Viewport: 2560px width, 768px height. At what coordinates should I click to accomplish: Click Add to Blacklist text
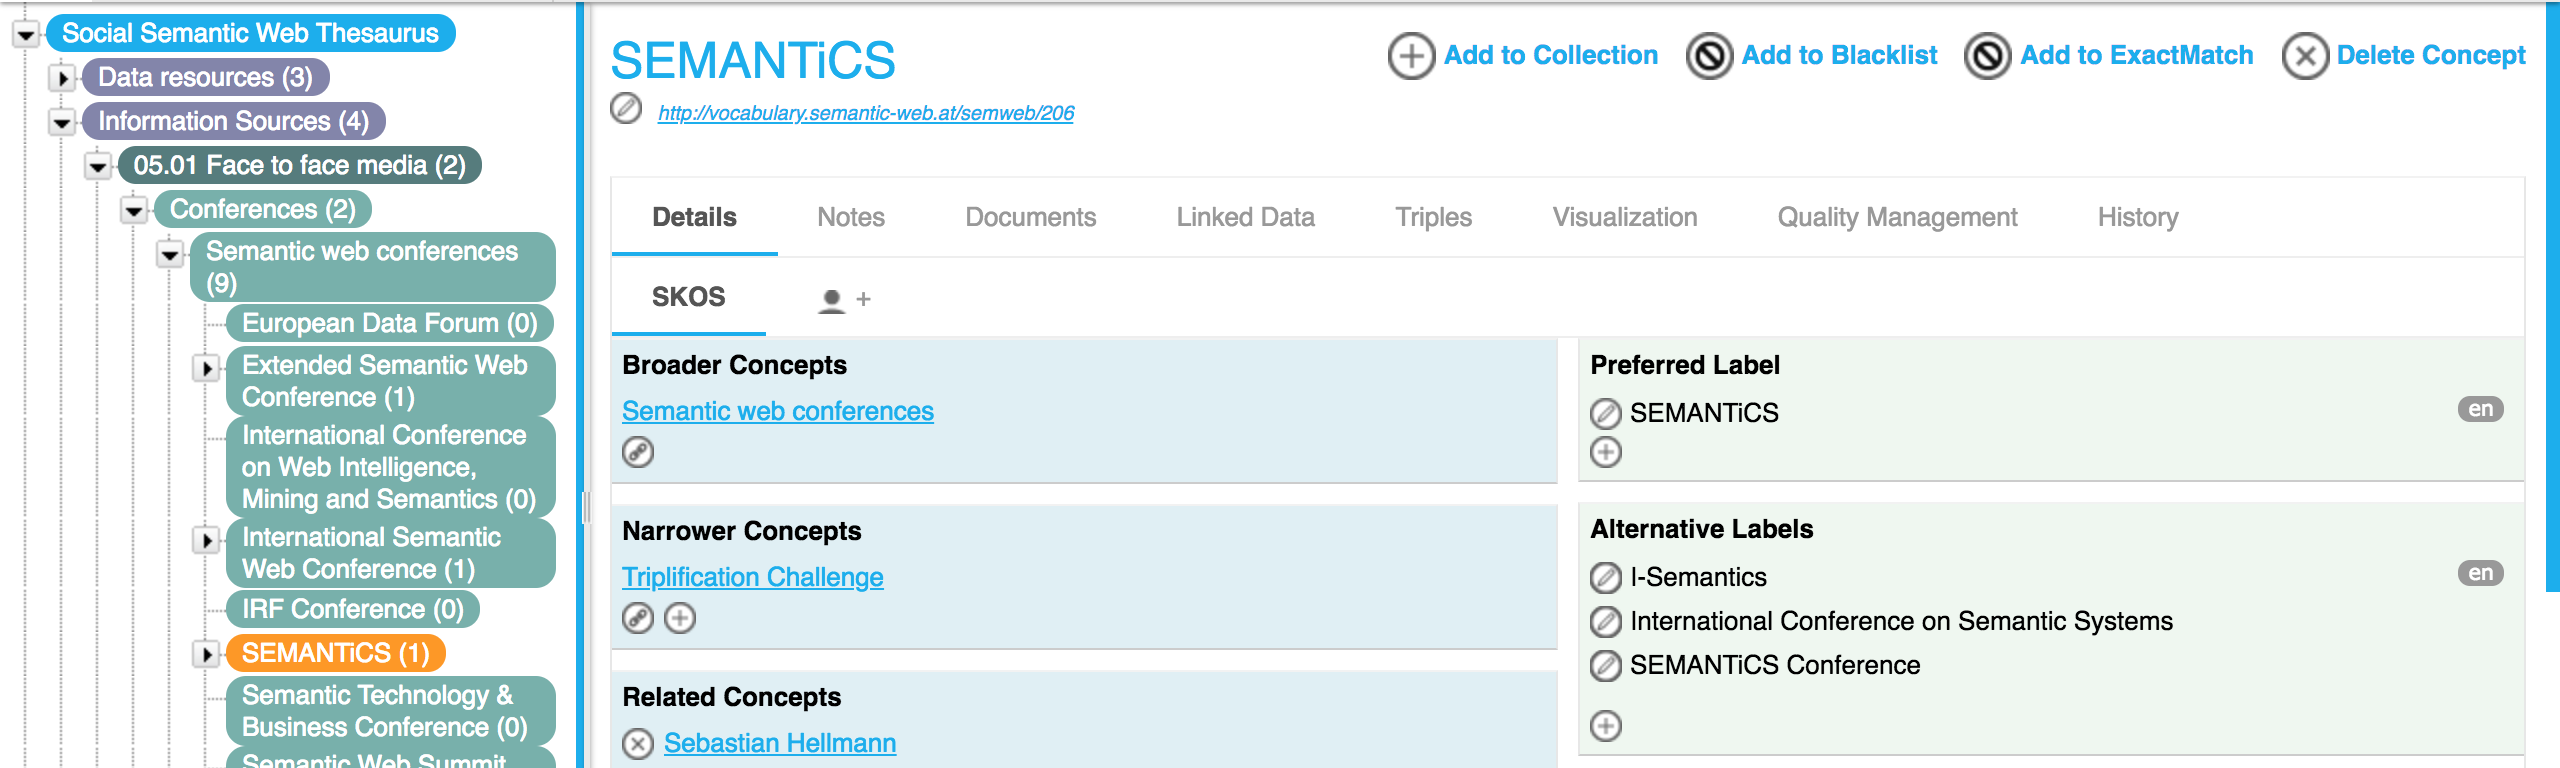pos(1840,55)
